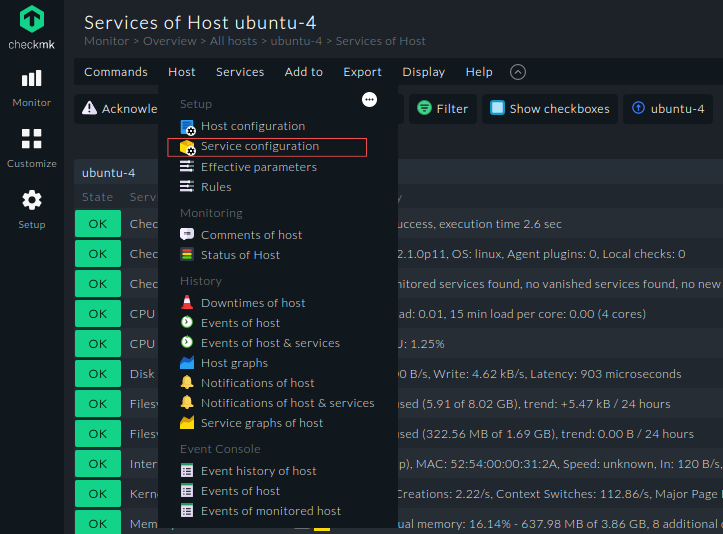Click the Checkmk logo icon
Viewport: 723px width, 534px height.
coord(32,19)
